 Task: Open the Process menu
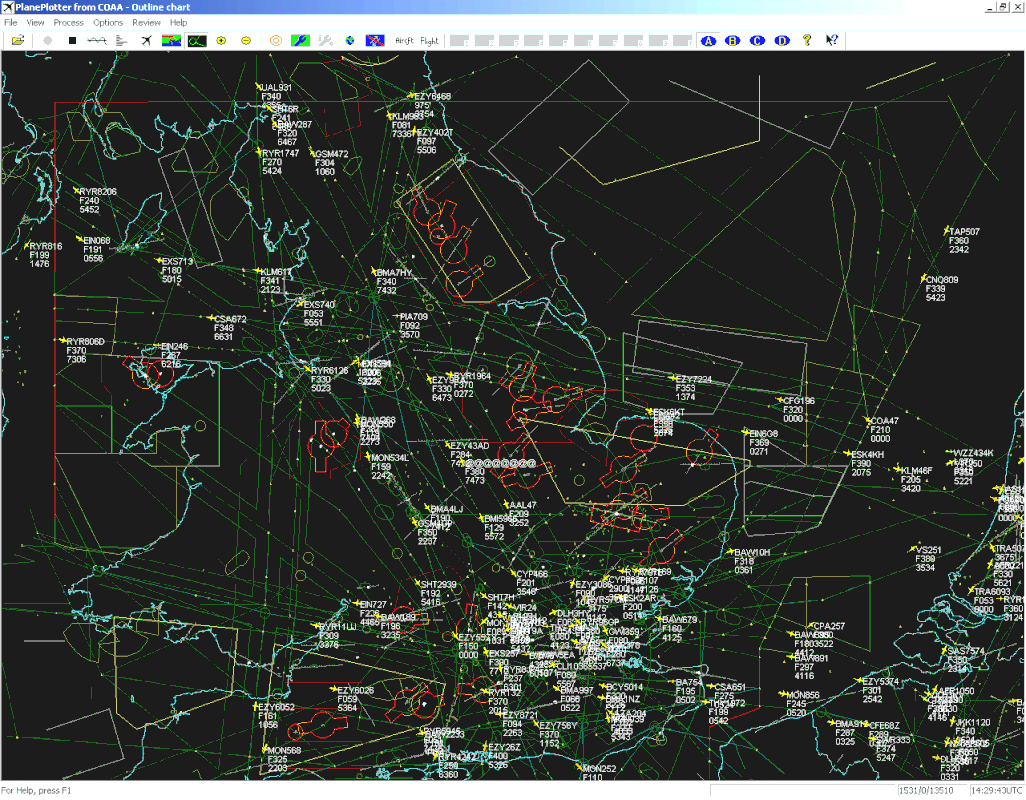tap(69, 22)
